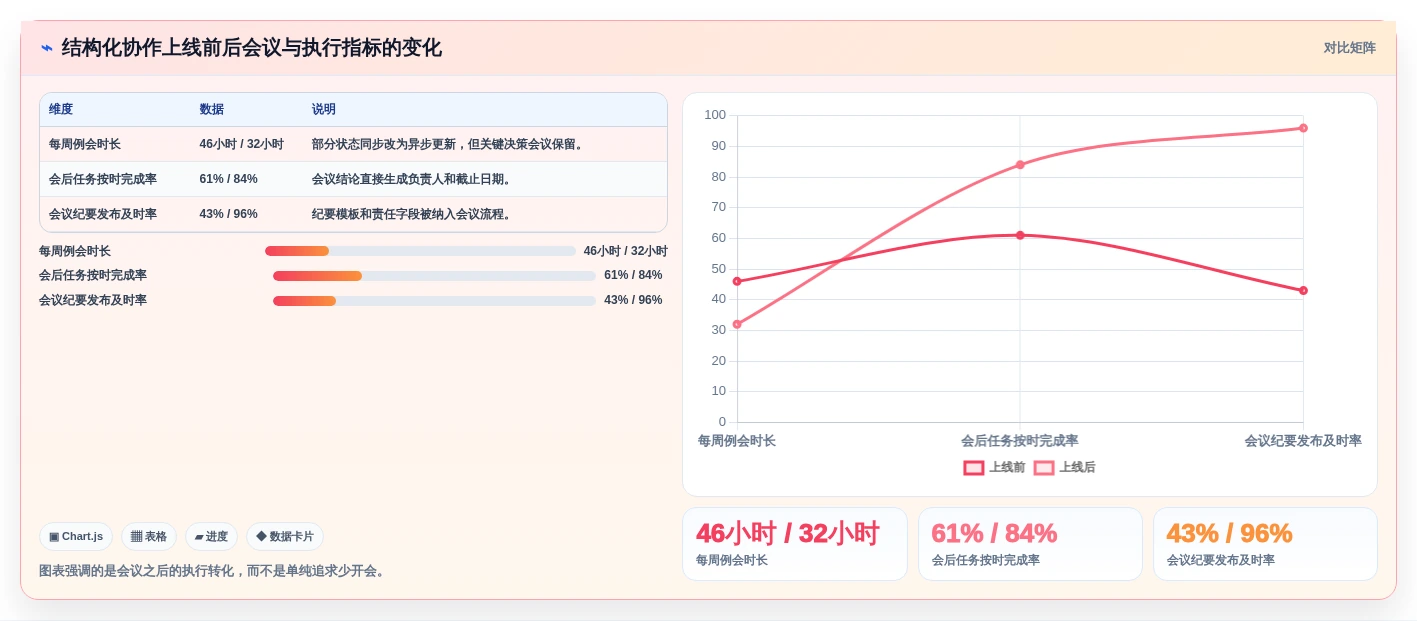Screen dimensions: 1417x621
Task: Click the progress label 61% / 84%
Action: pos(633,275)
